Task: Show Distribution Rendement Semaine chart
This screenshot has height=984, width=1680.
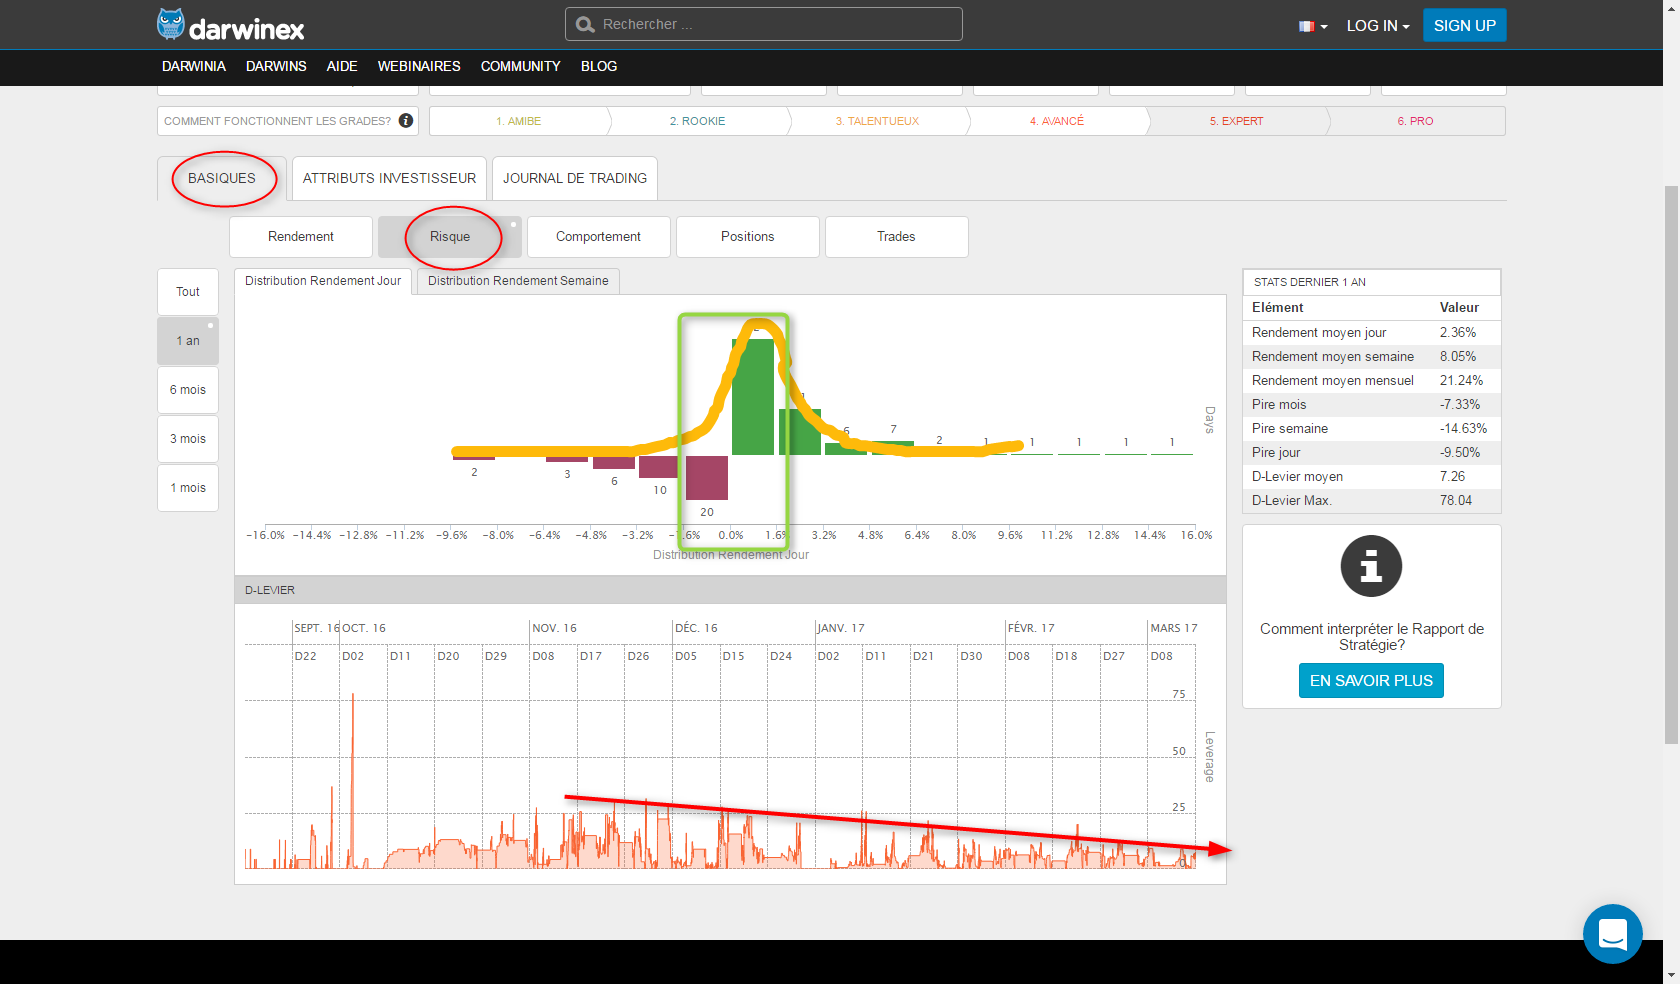Action: [518, 281]
